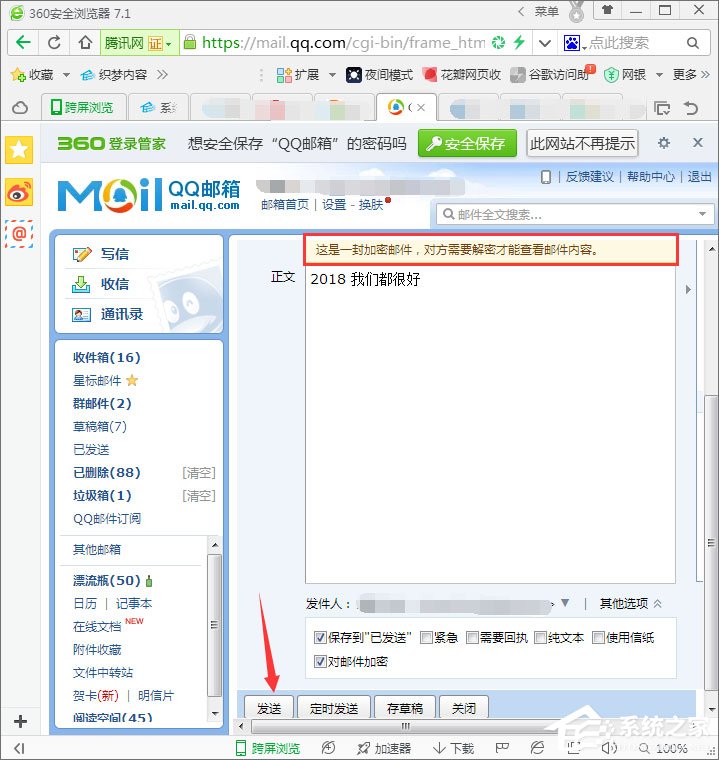Screen dimensions: 719x760
Task: Click the green lightning speed icon
Action: pyautogui.click(x=519, y=42)
